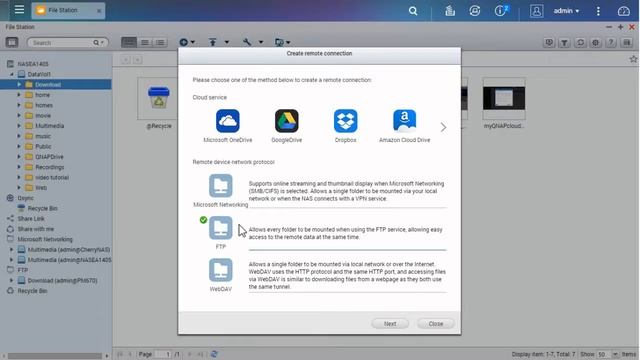Open the video tutorial folder
The width and height of the screenshot is (640, 360).
(52, 178)
